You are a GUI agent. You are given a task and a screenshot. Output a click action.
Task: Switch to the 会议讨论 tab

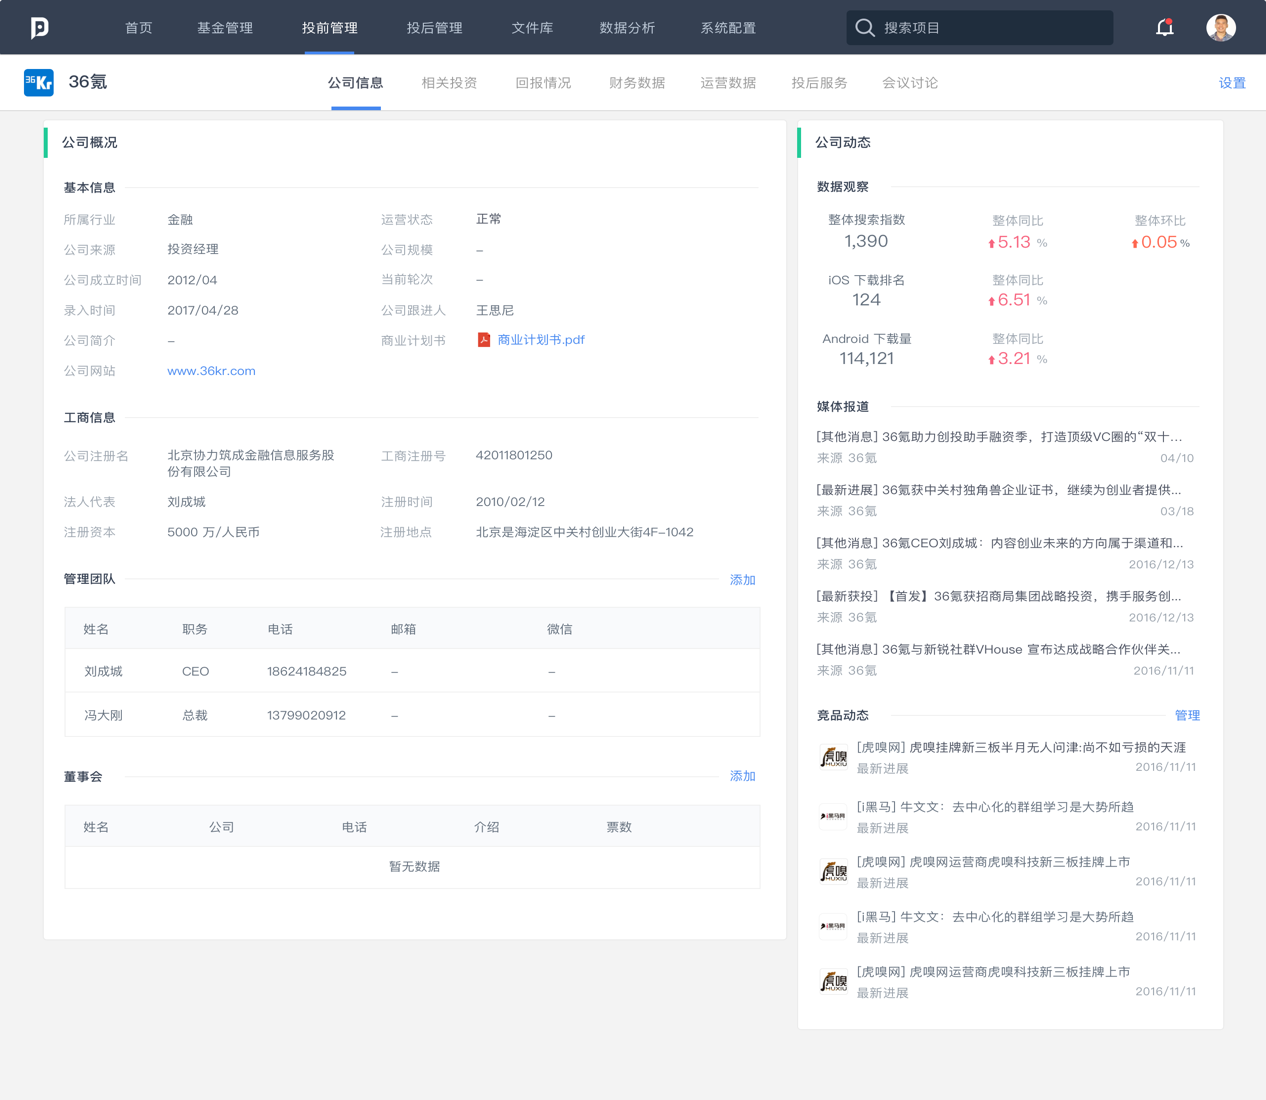point(910,83)
